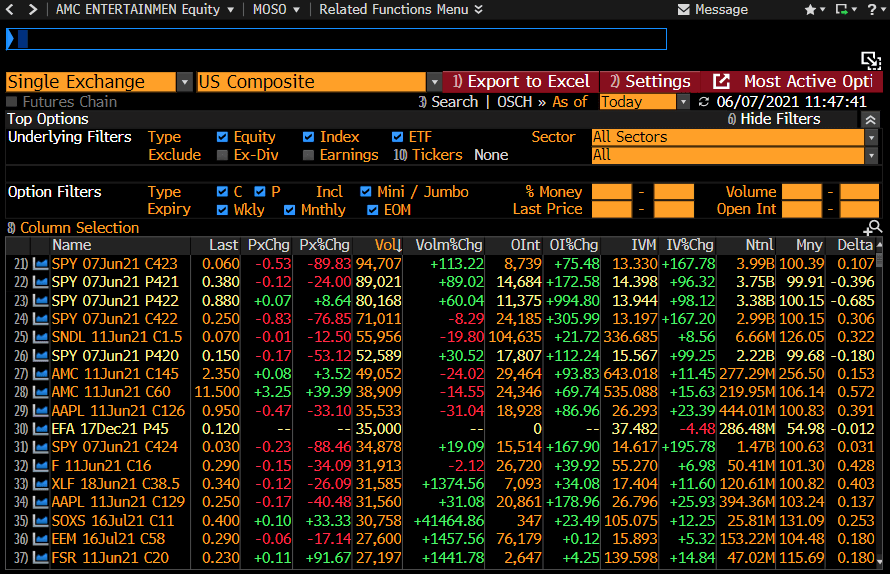Open chart icon for AMC 11Jun21 C60
This screenshot has width=890, height=574.
point(40,392)
